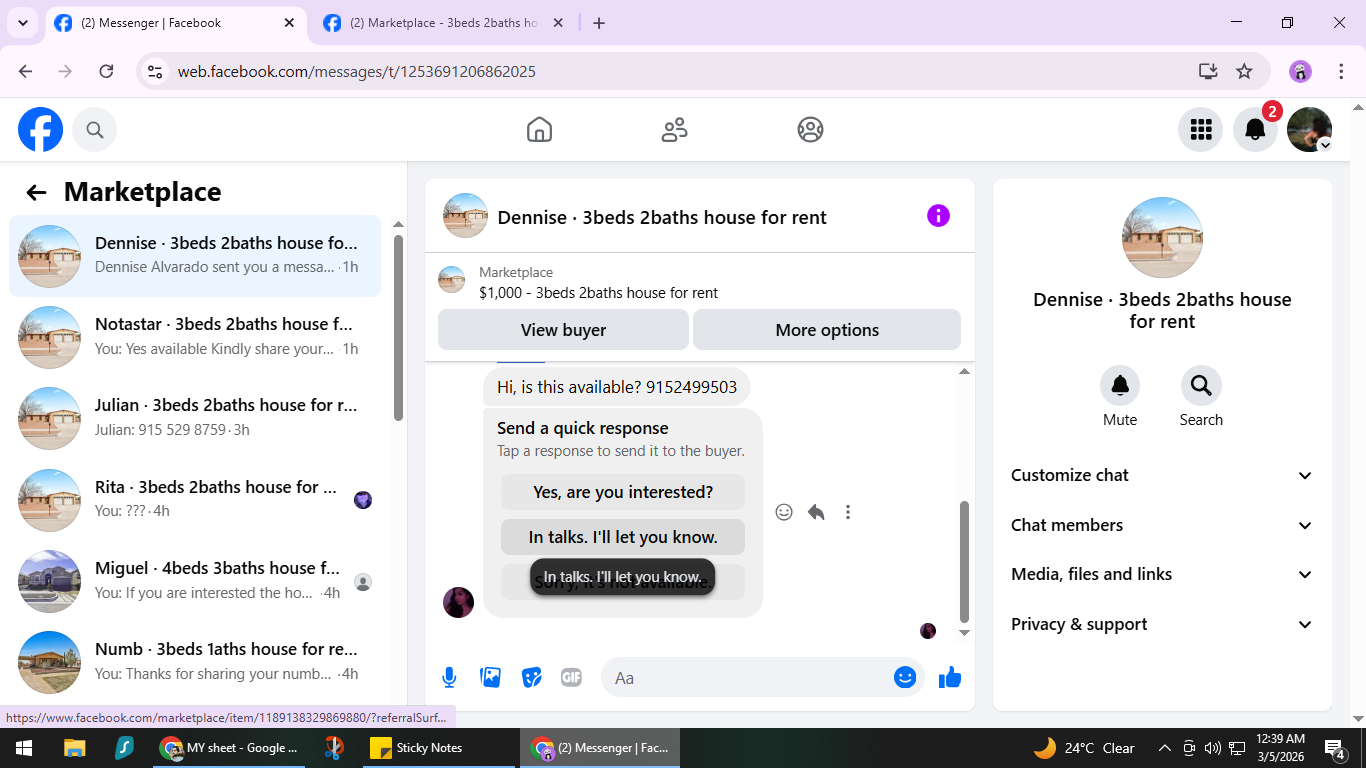Open the clock showing 12:39 AM
1366x768 pixels.
(x=1280, y=748)
